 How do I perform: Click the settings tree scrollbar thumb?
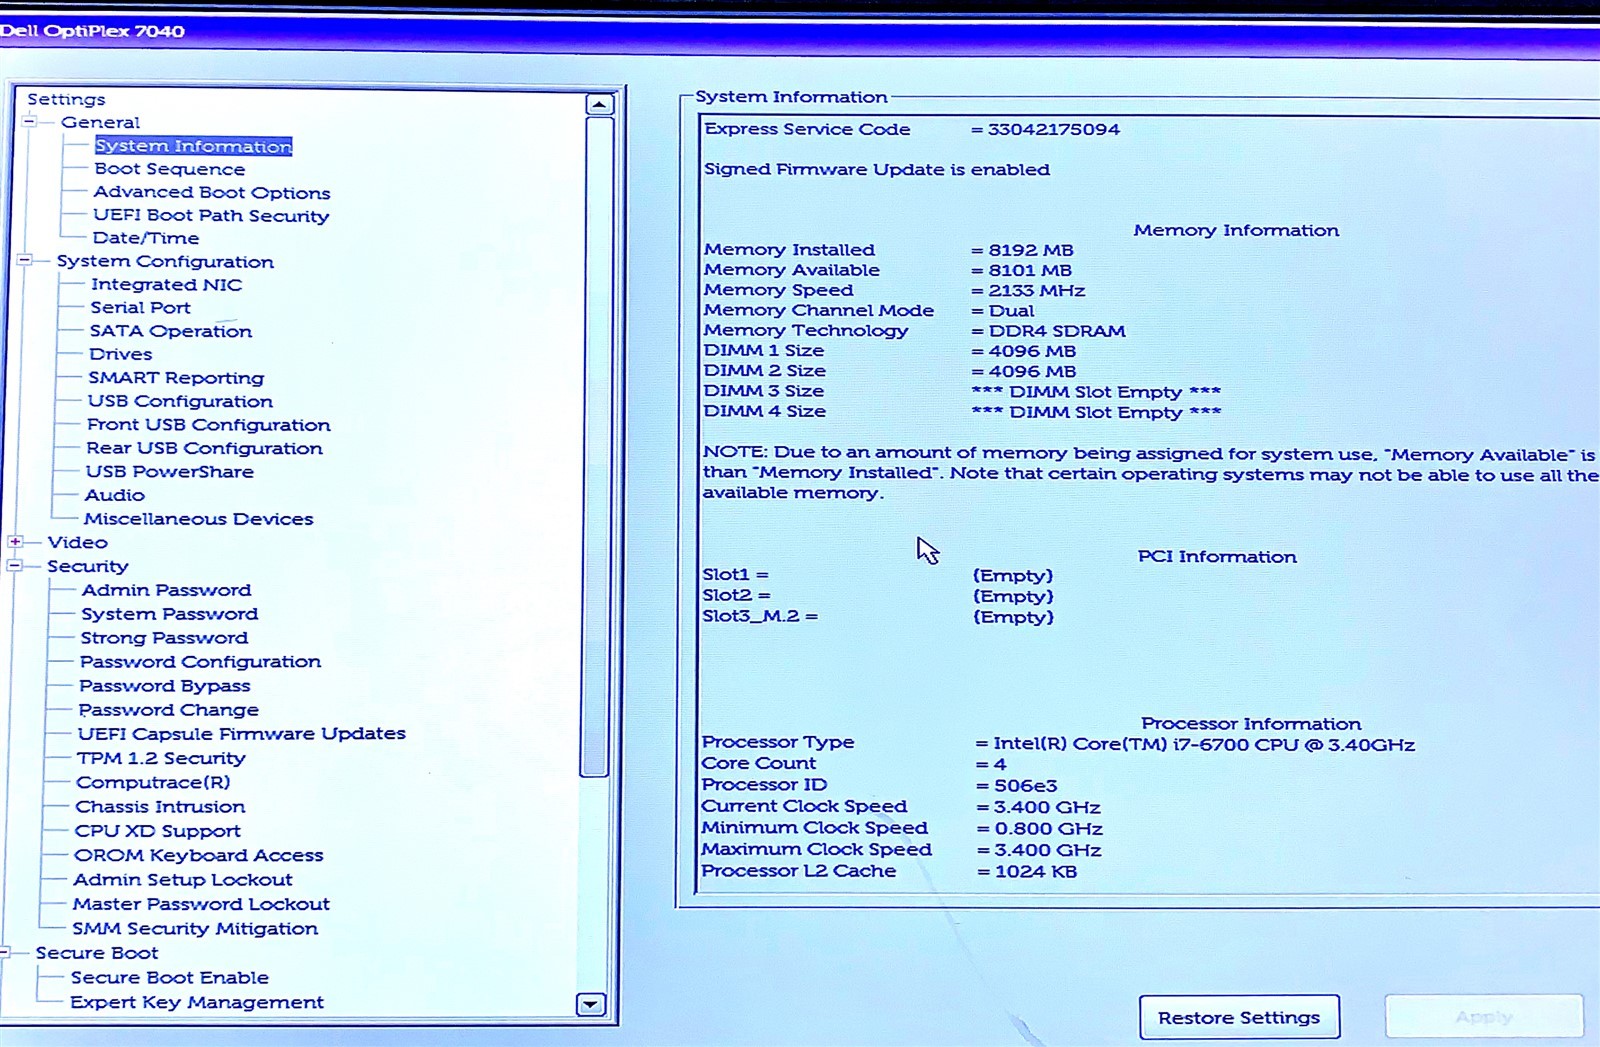coord(597,445)
